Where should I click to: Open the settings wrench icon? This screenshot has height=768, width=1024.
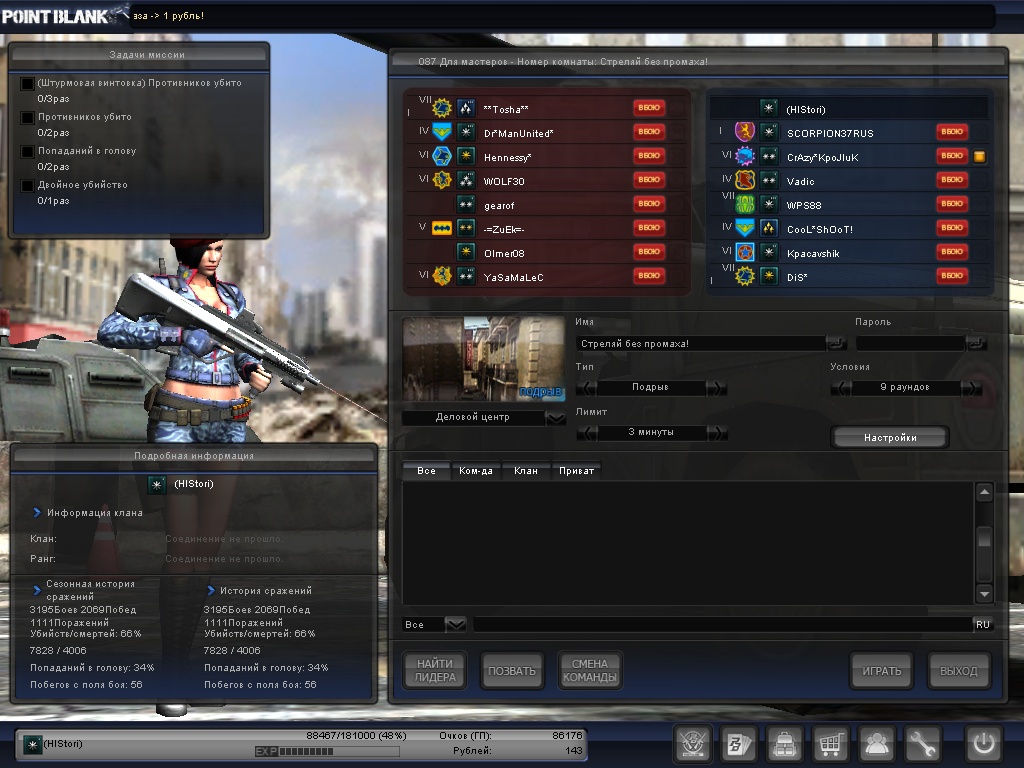point(922,743)
